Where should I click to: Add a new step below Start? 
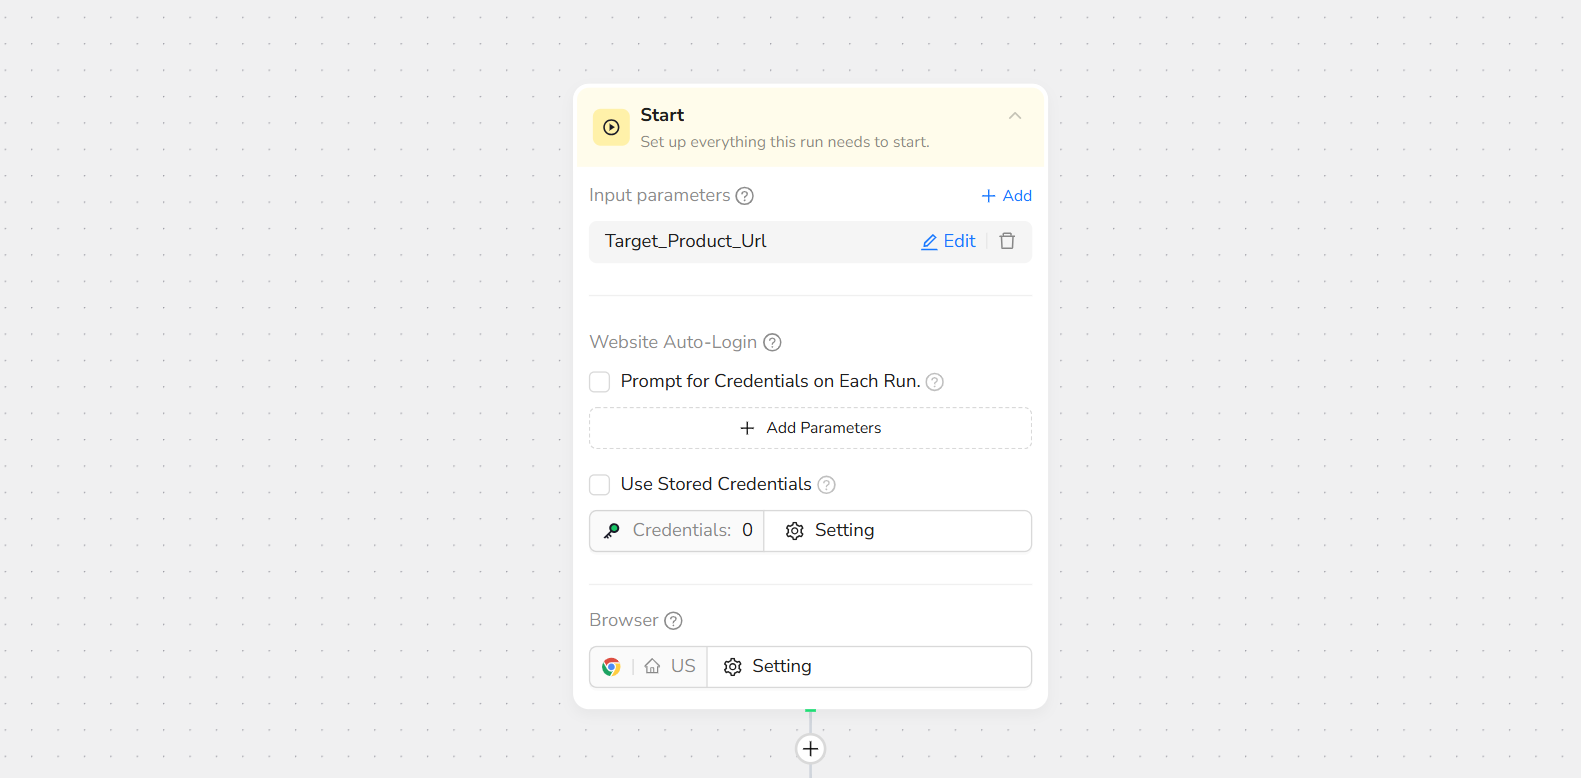point(810,748)
